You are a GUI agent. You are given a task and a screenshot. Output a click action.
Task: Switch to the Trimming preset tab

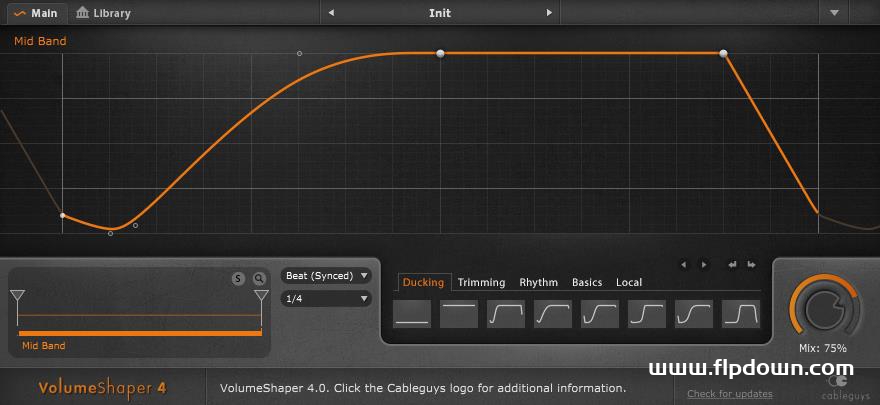(x=482, y=283)
